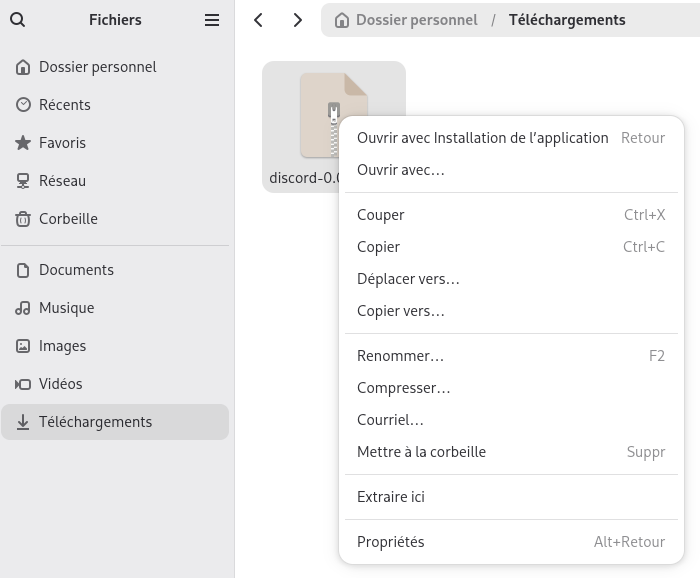
Task: Go forward with the right arrow
Action: (x=297, y=20)
